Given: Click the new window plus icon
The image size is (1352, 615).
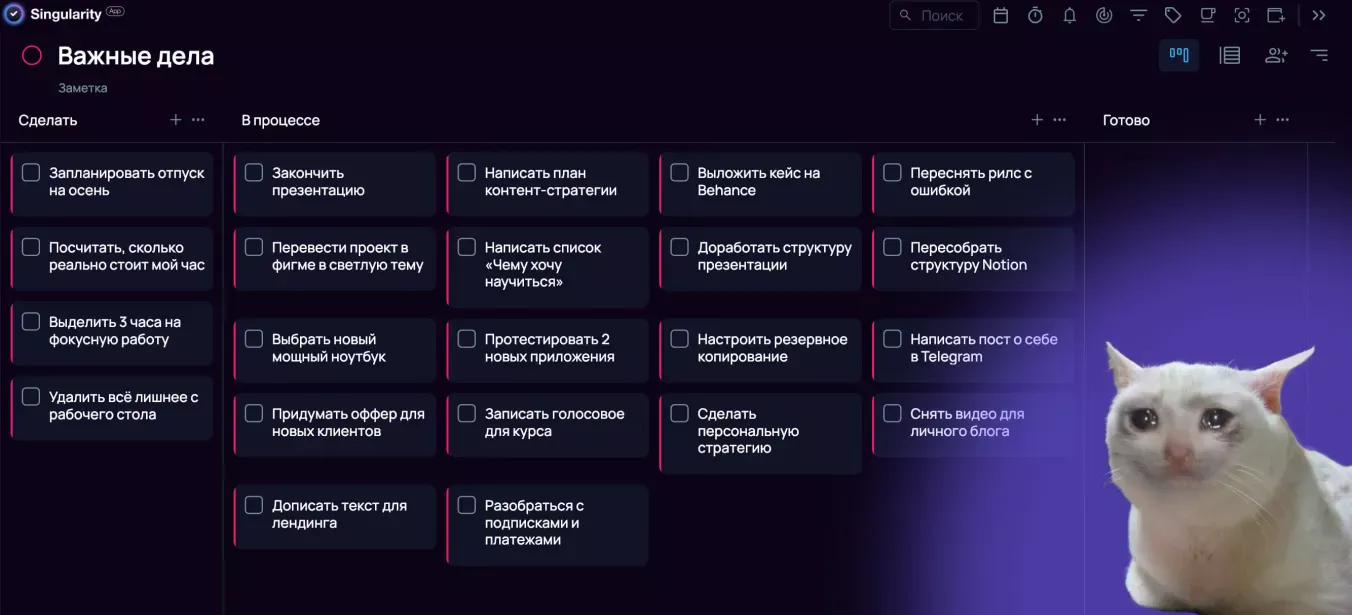Looking at the screenshot, I should pos(1276,15).
